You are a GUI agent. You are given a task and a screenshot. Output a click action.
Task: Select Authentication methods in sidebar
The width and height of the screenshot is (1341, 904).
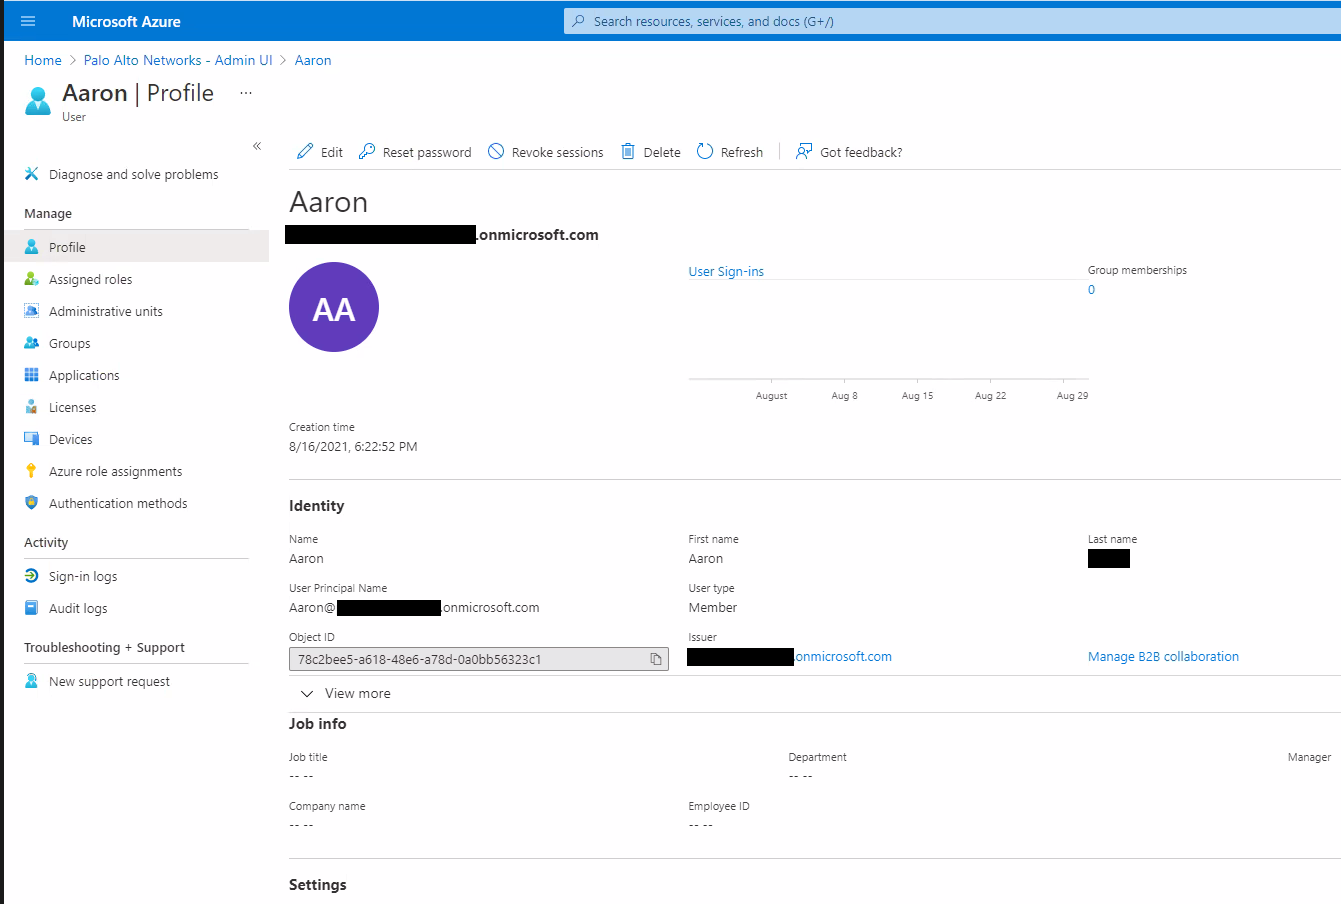coord(118,504)
